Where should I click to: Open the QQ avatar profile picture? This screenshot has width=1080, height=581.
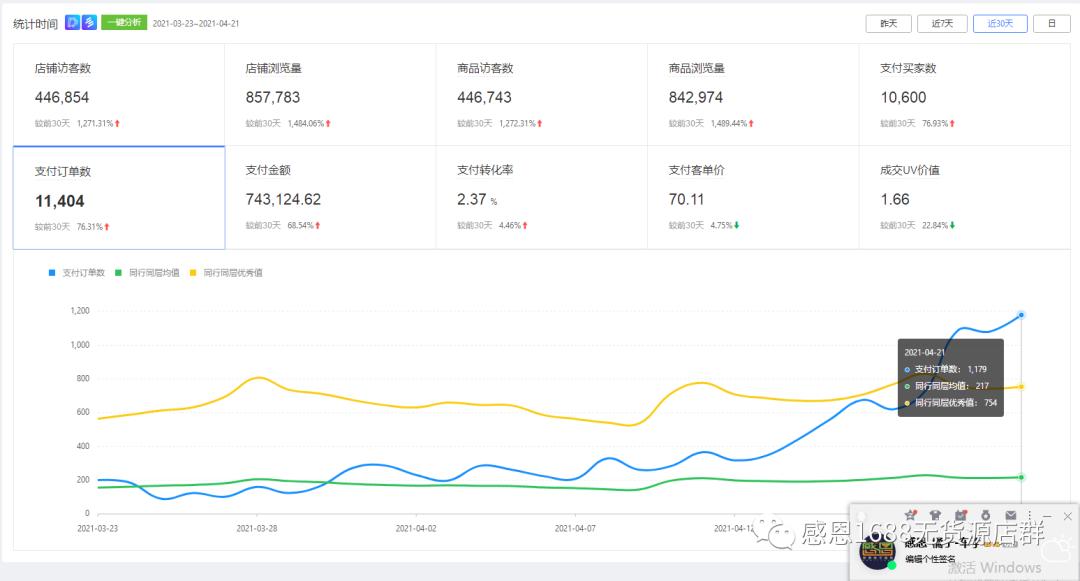[878, 553]
